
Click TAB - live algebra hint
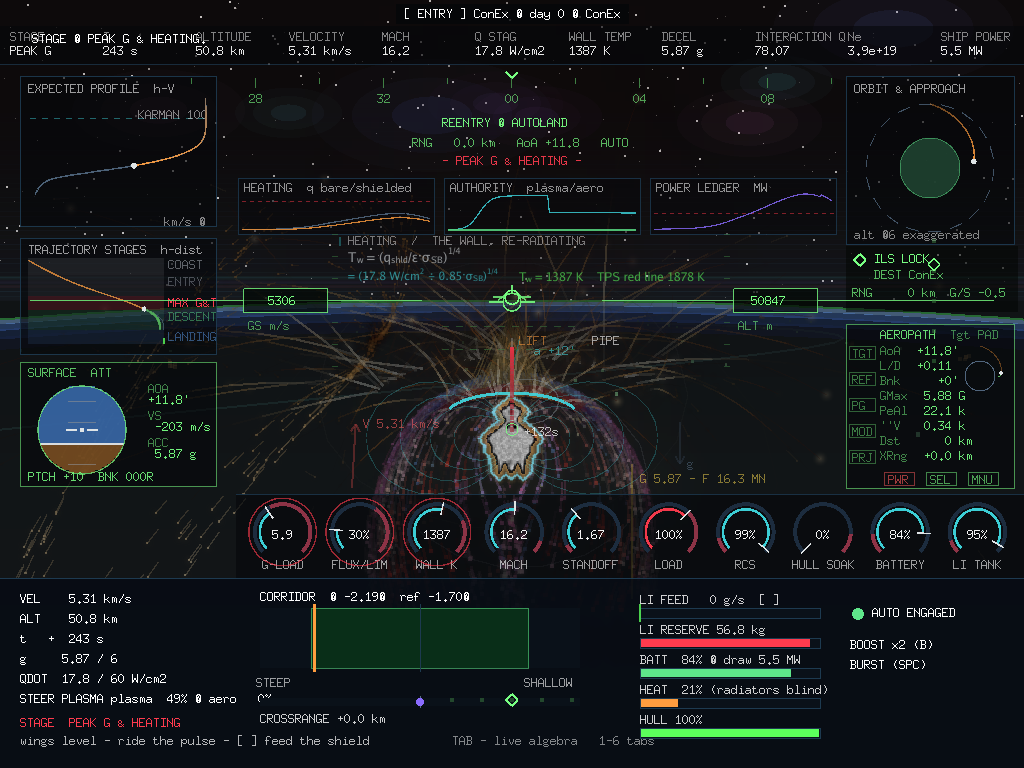pos(515,741)
